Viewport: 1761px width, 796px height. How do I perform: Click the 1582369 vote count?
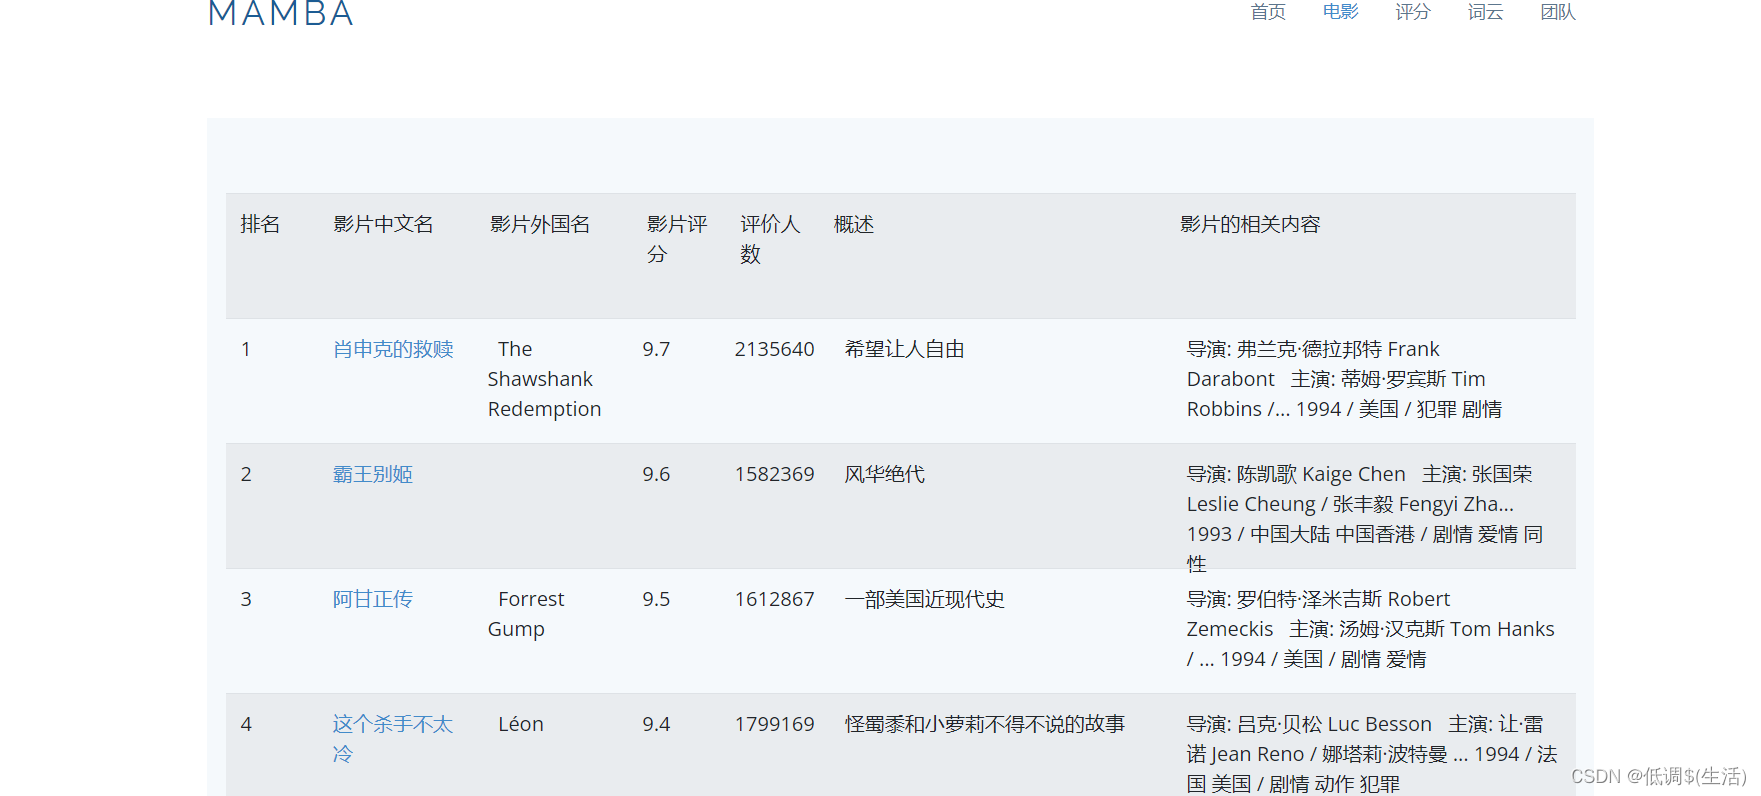[774, 474]
